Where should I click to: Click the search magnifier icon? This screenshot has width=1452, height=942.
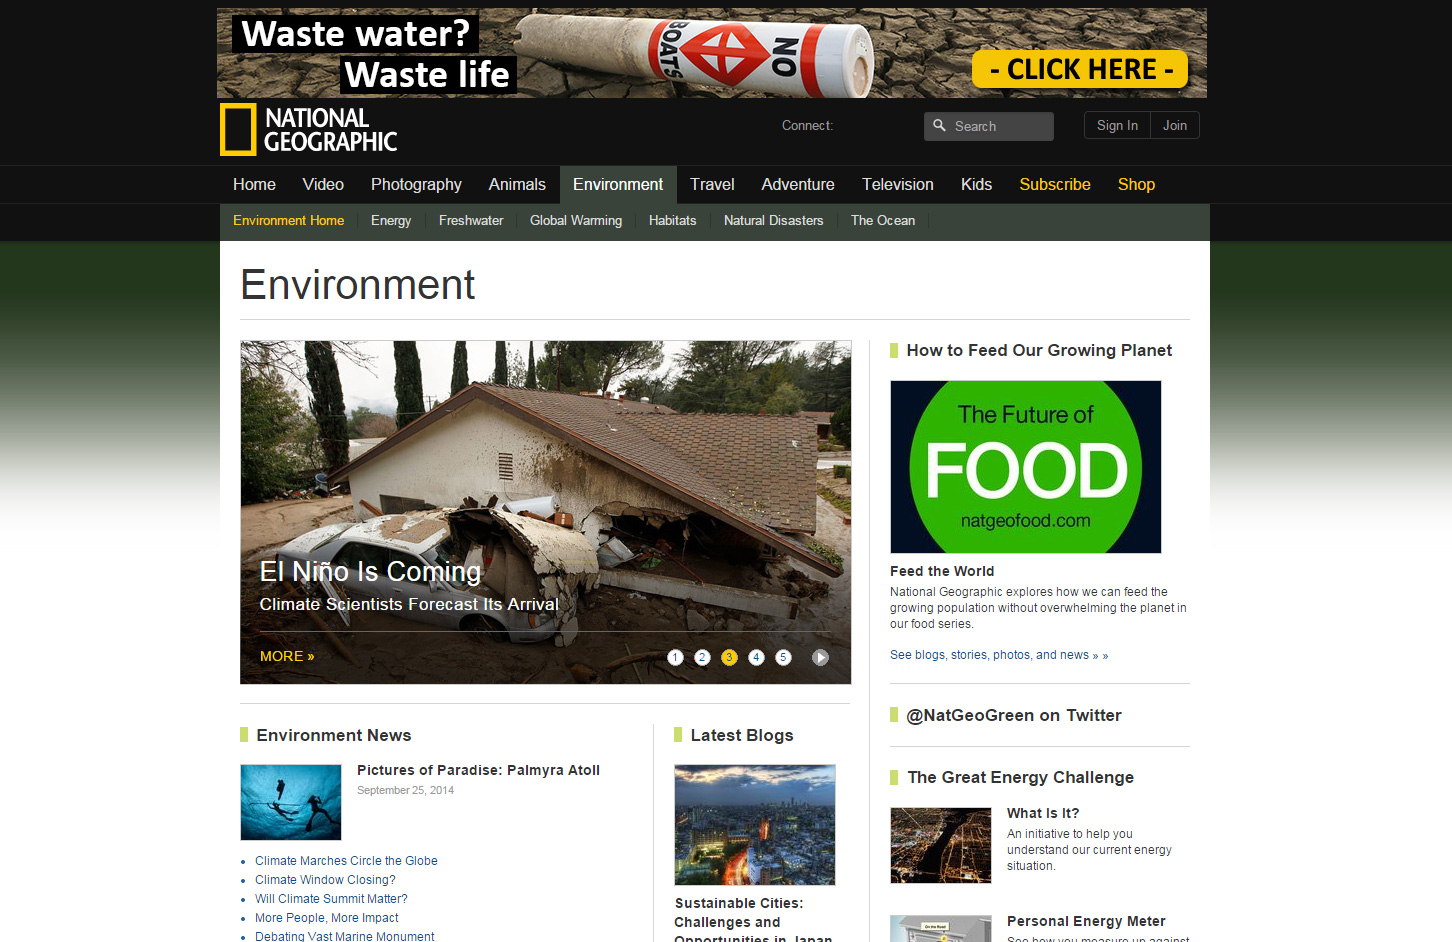coord(939,126)
